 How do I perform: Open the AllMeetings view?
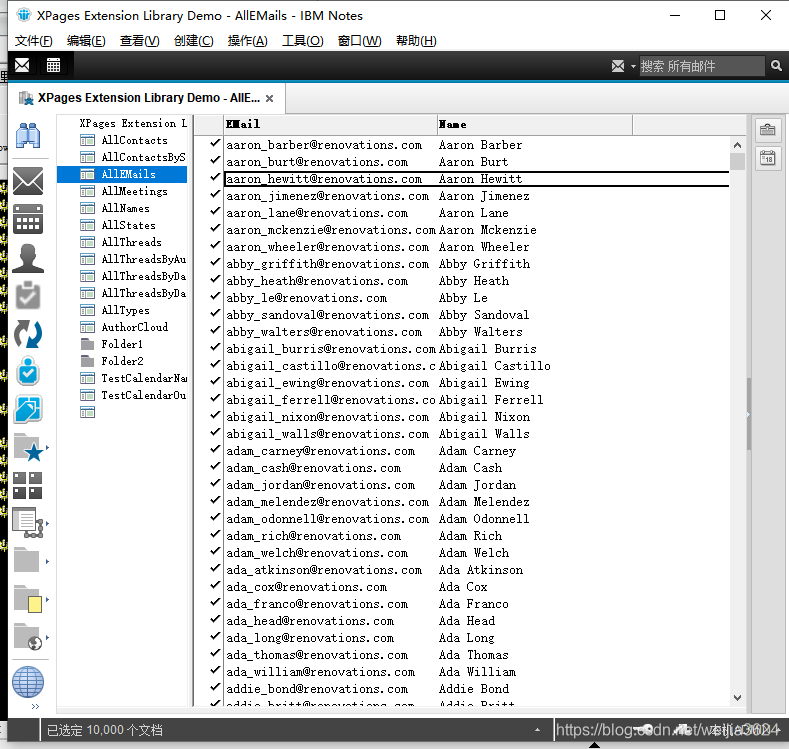(134, 191)
